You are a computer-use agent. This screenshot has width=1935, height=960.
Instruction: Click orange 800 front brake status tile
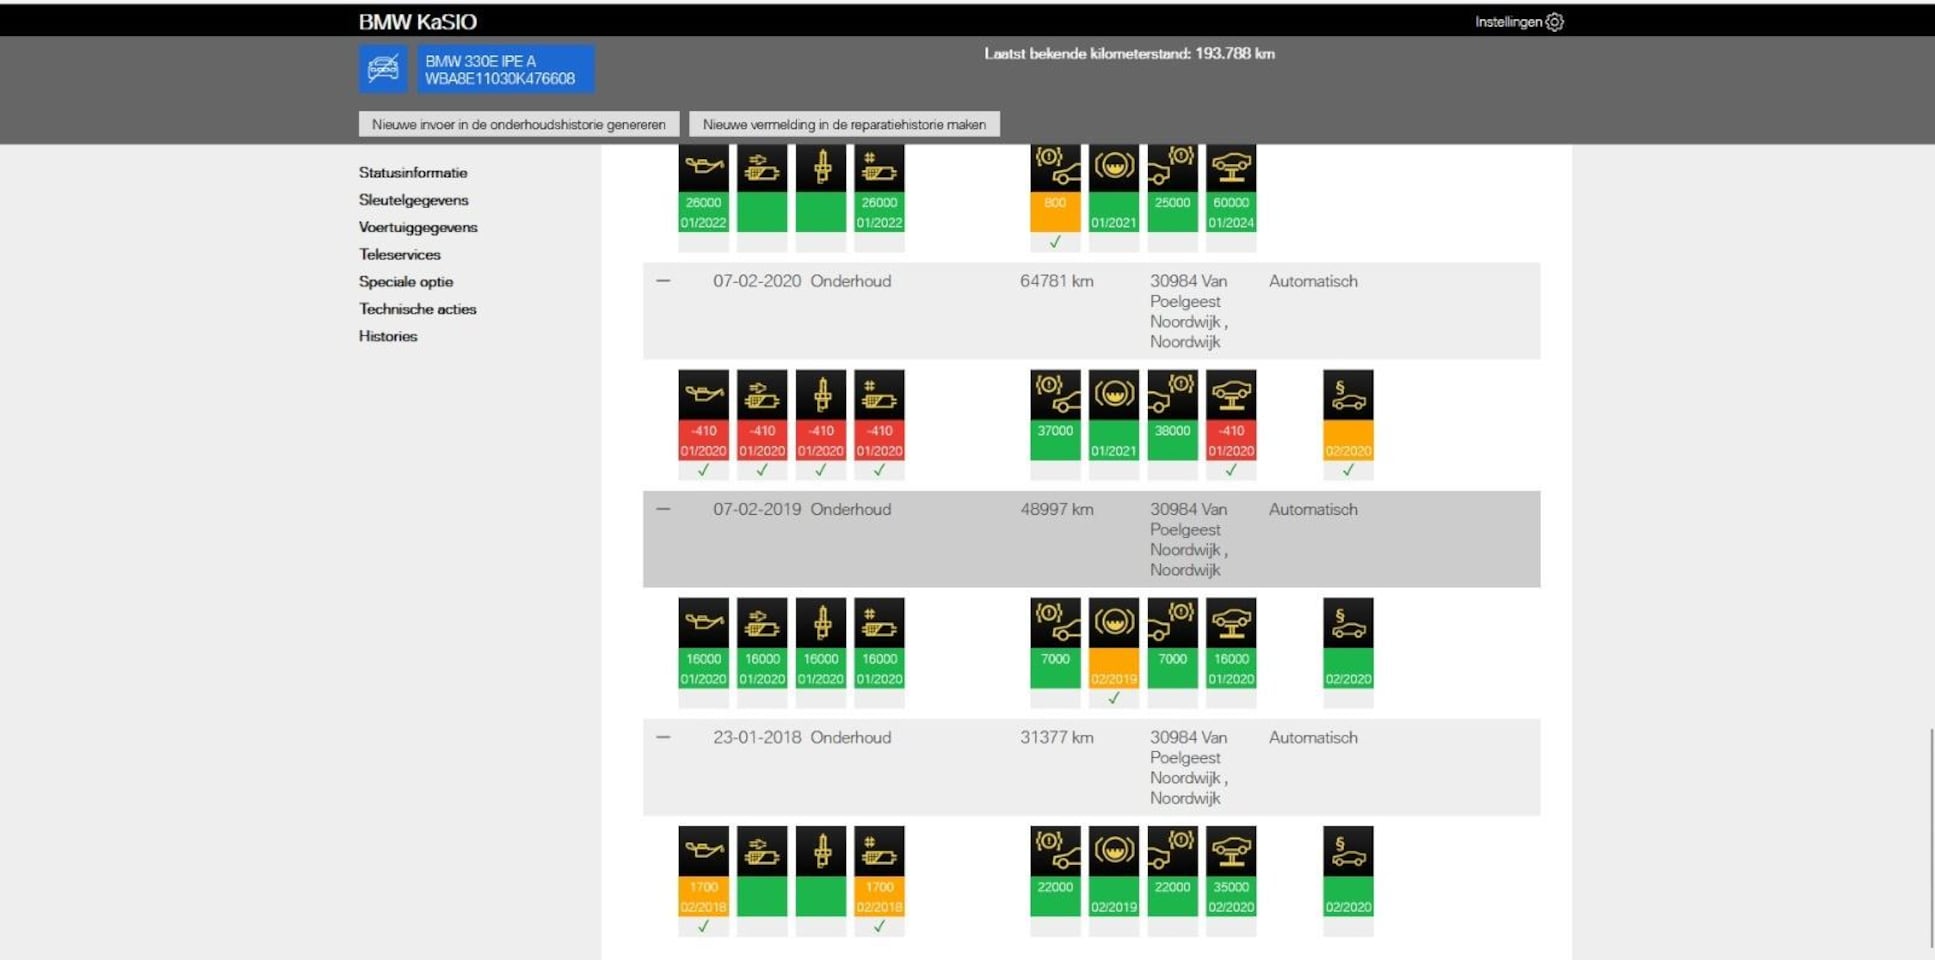click(x=1055, y=212)
